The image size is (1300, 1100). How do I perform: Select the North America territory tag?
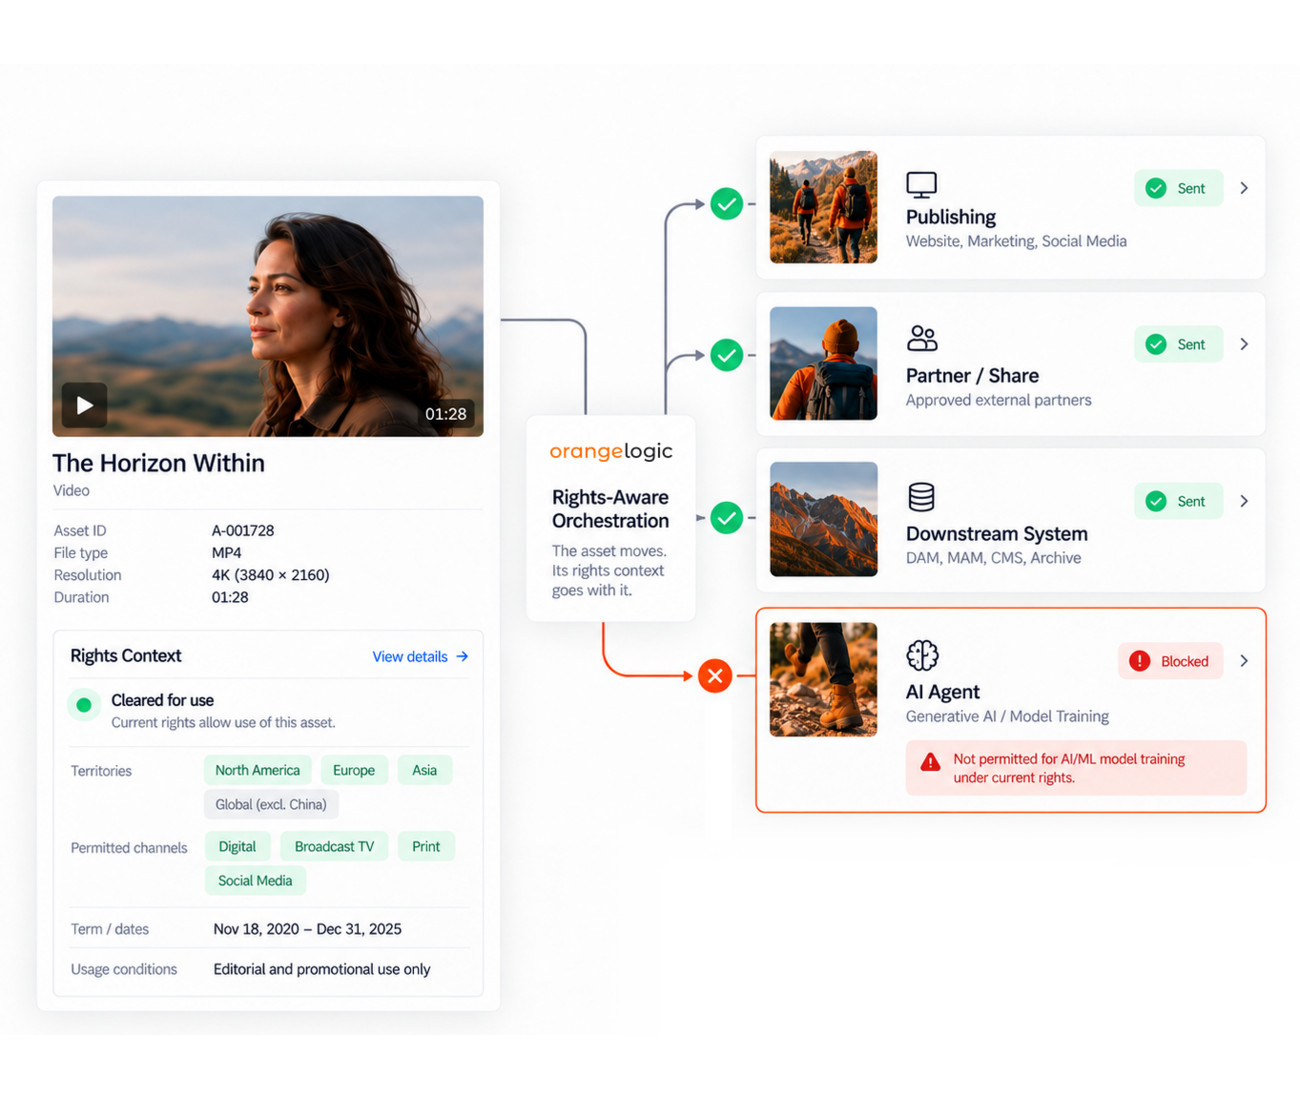pos(257,770)
